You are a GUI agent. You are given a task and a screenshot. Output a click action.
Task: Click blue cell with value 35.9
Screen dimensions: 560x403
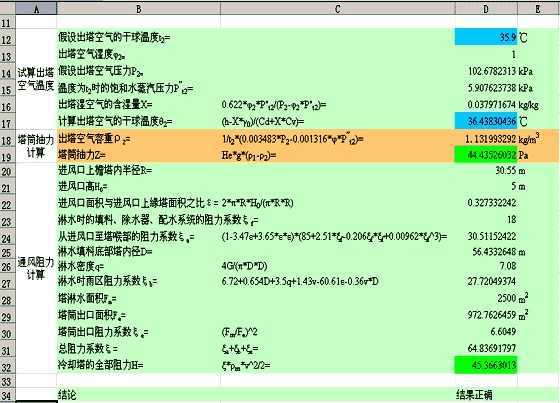click(x=486, y=37)
